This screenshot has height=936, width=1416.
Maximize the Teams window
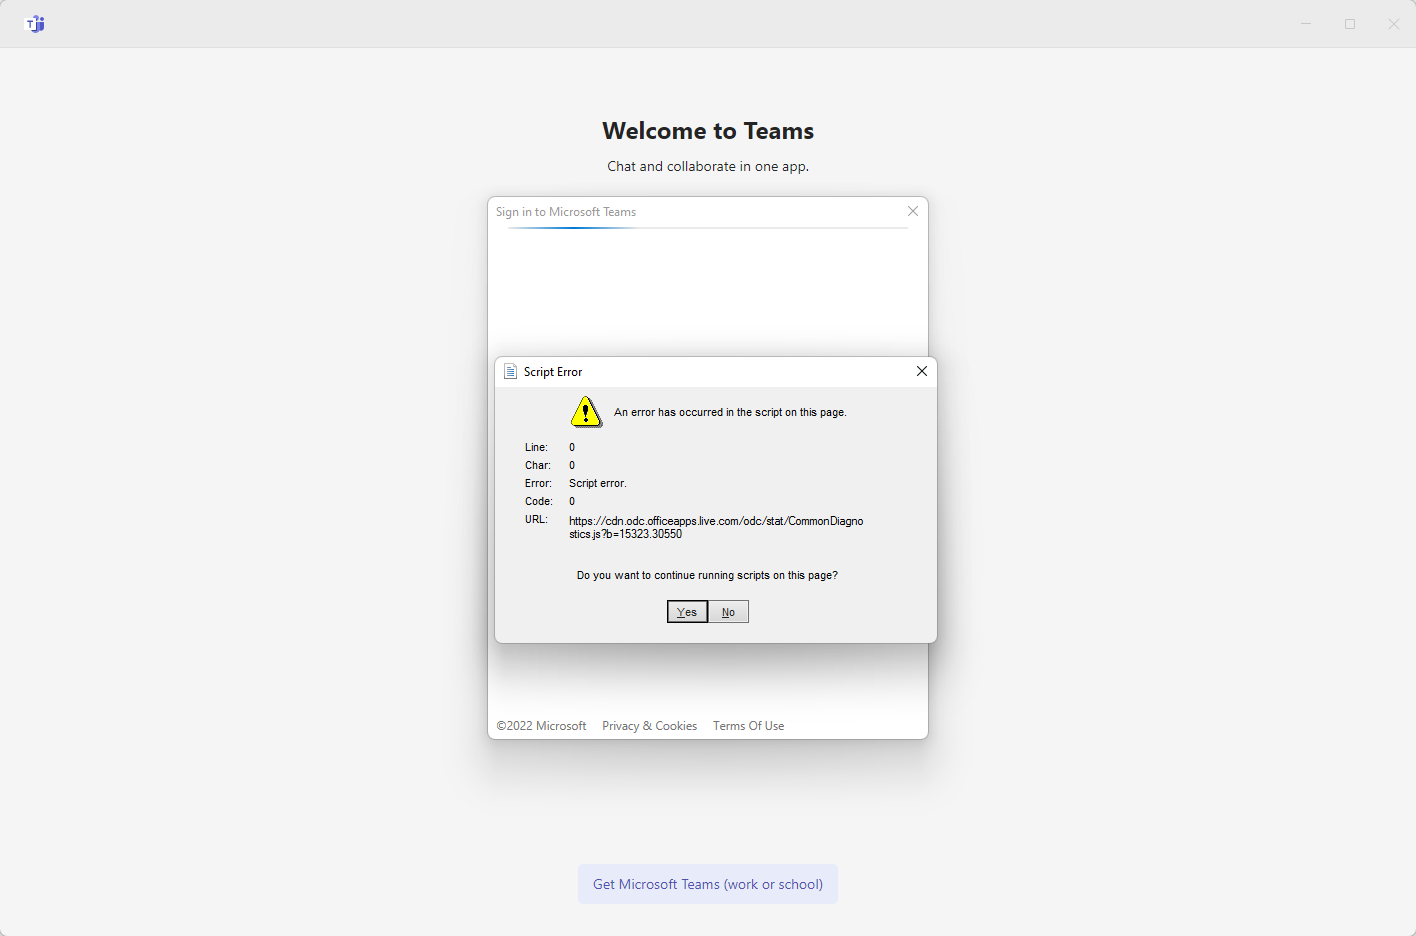(x=1349, y=23)
